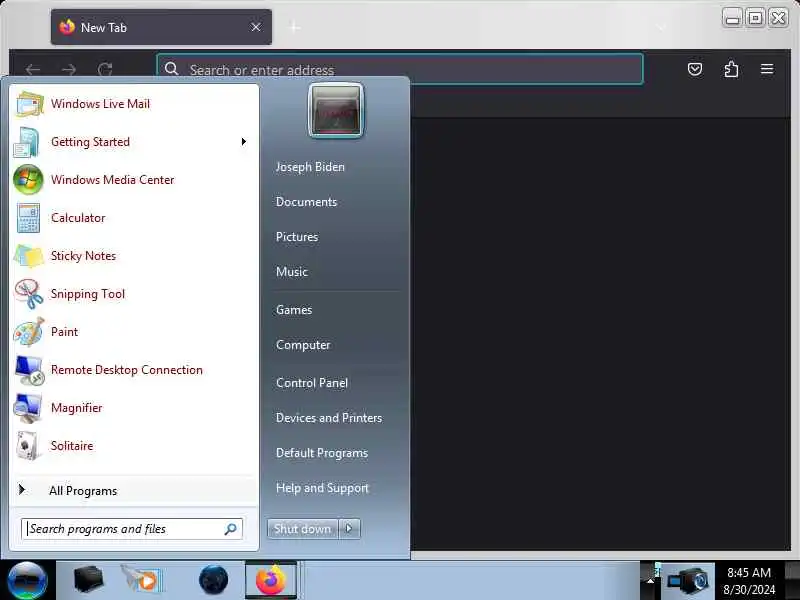Focus the Firefox address bar
800x600 pixels.
399,69
